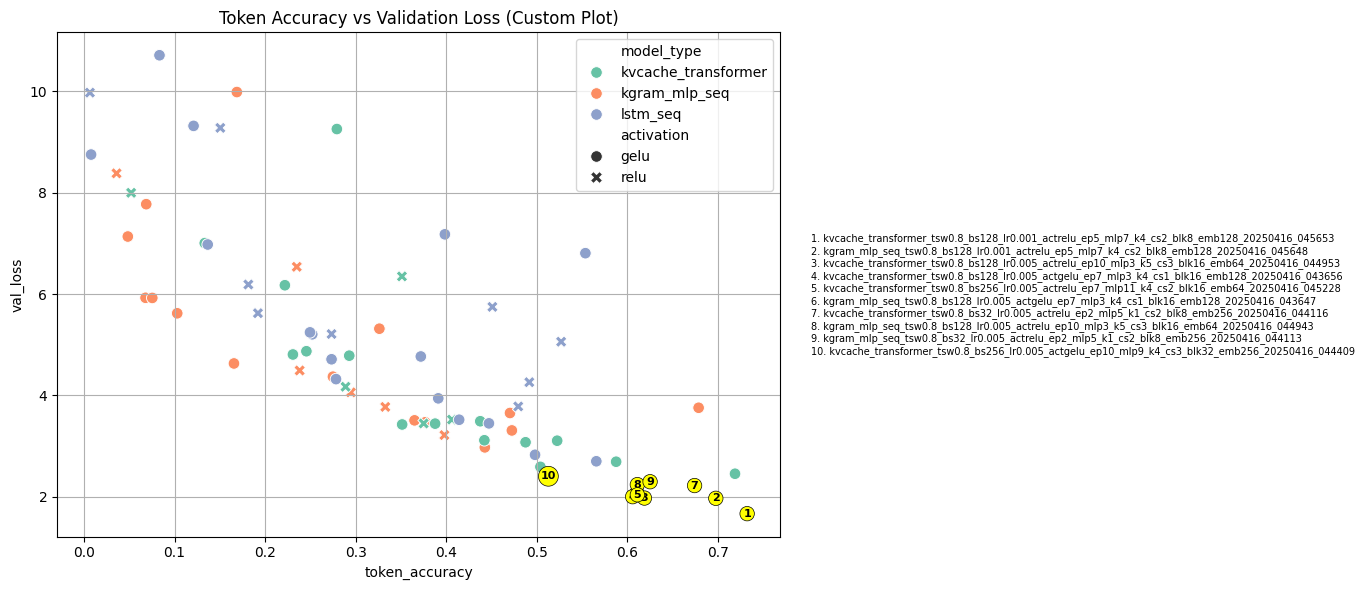Click the x-axis tick label 0.5
This screenshot has height=590, width=1364.
[x=537, y=551]
